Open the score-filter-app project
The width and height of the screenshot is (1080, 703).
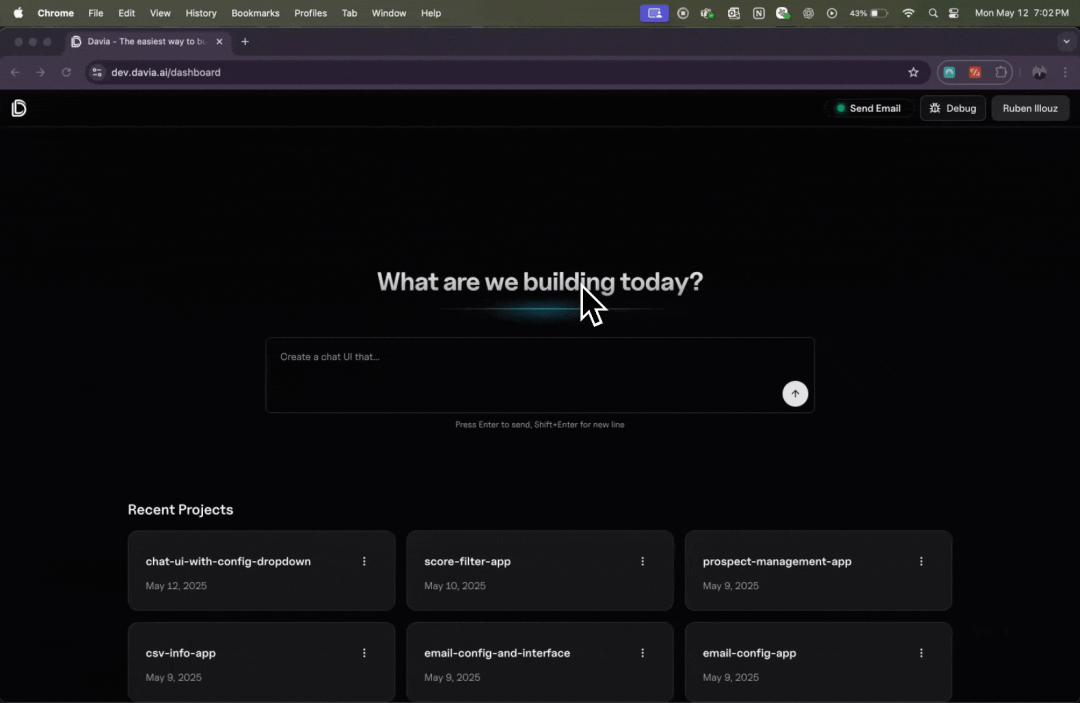click(x=539, y=570)
